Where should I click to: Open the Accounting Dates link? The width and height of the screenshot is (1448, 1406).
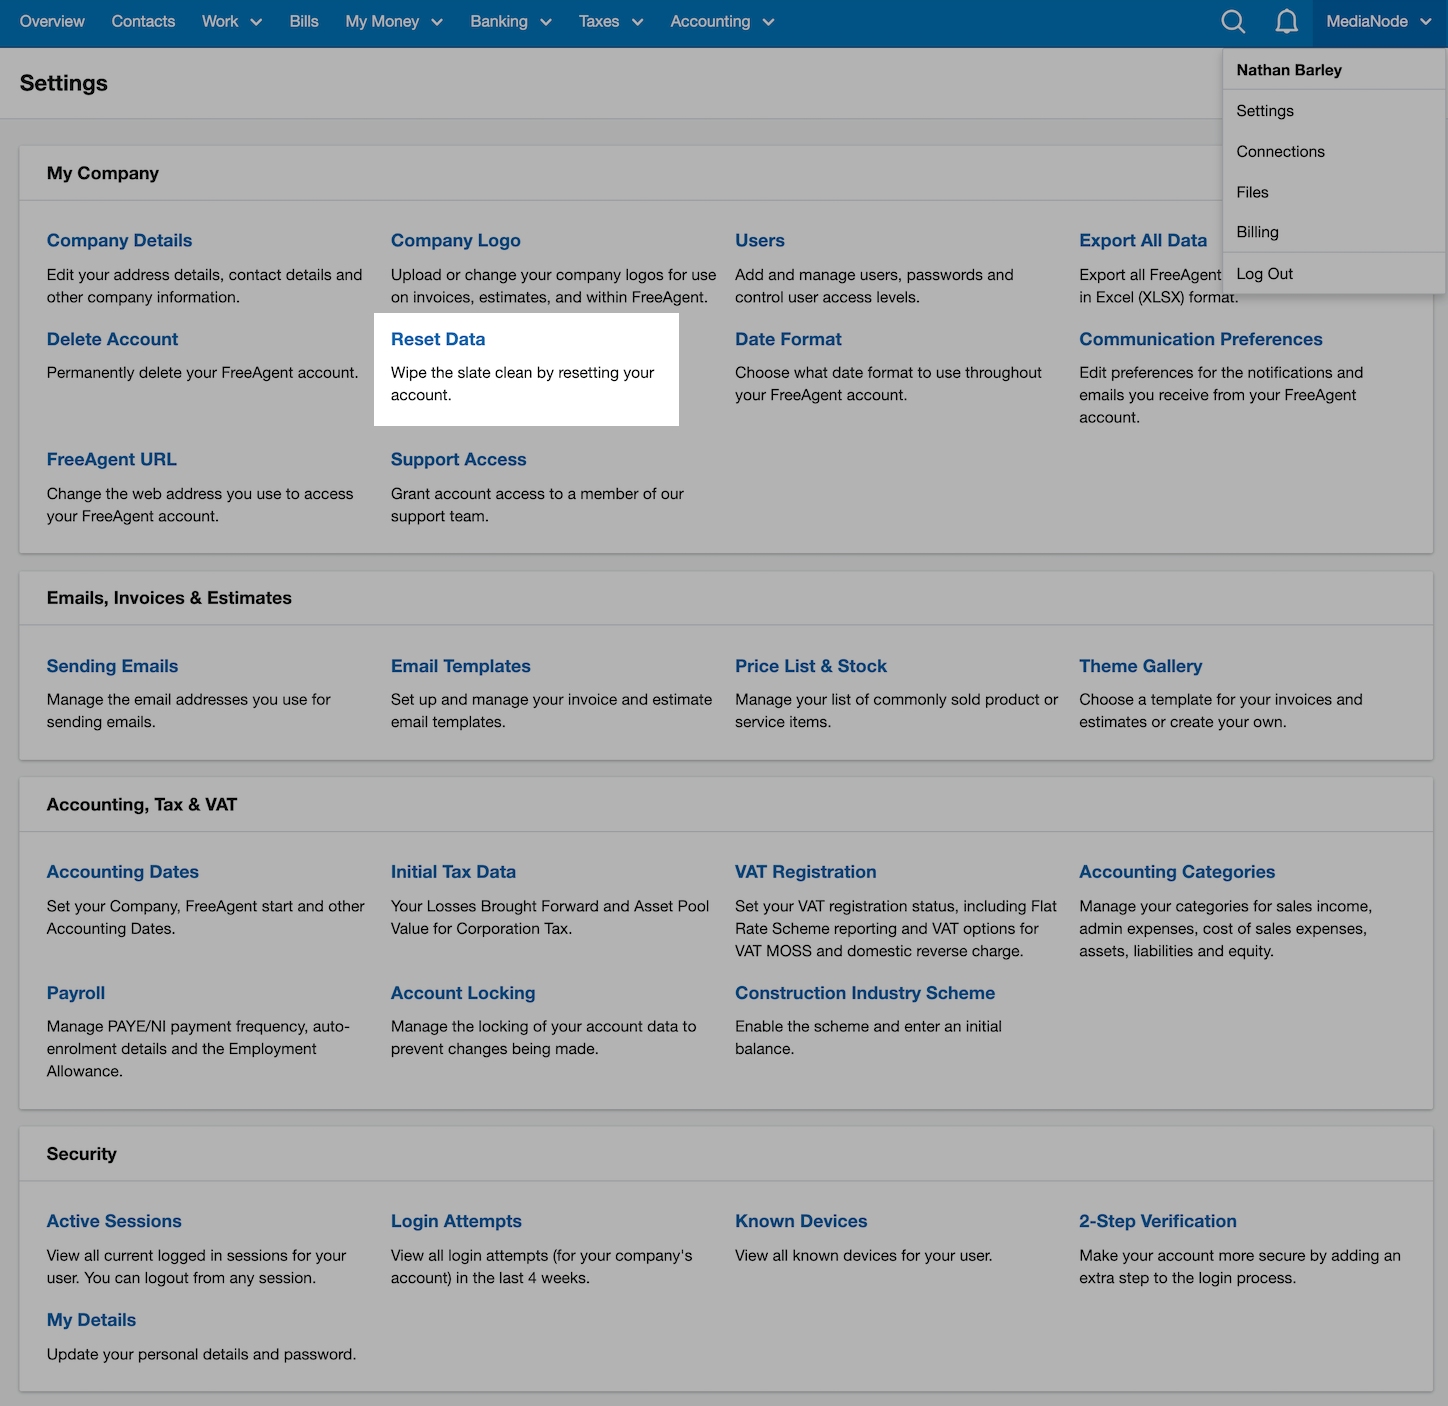pos(123,872)
